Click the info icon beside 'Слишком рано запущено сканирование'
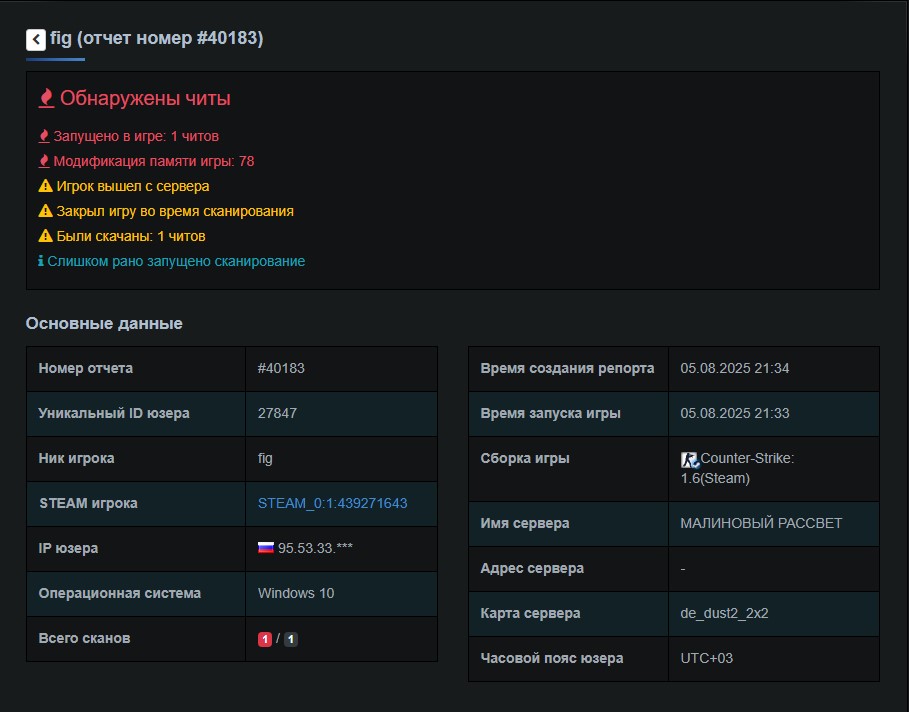Screen dimensions: 909x712 [41, 261]
